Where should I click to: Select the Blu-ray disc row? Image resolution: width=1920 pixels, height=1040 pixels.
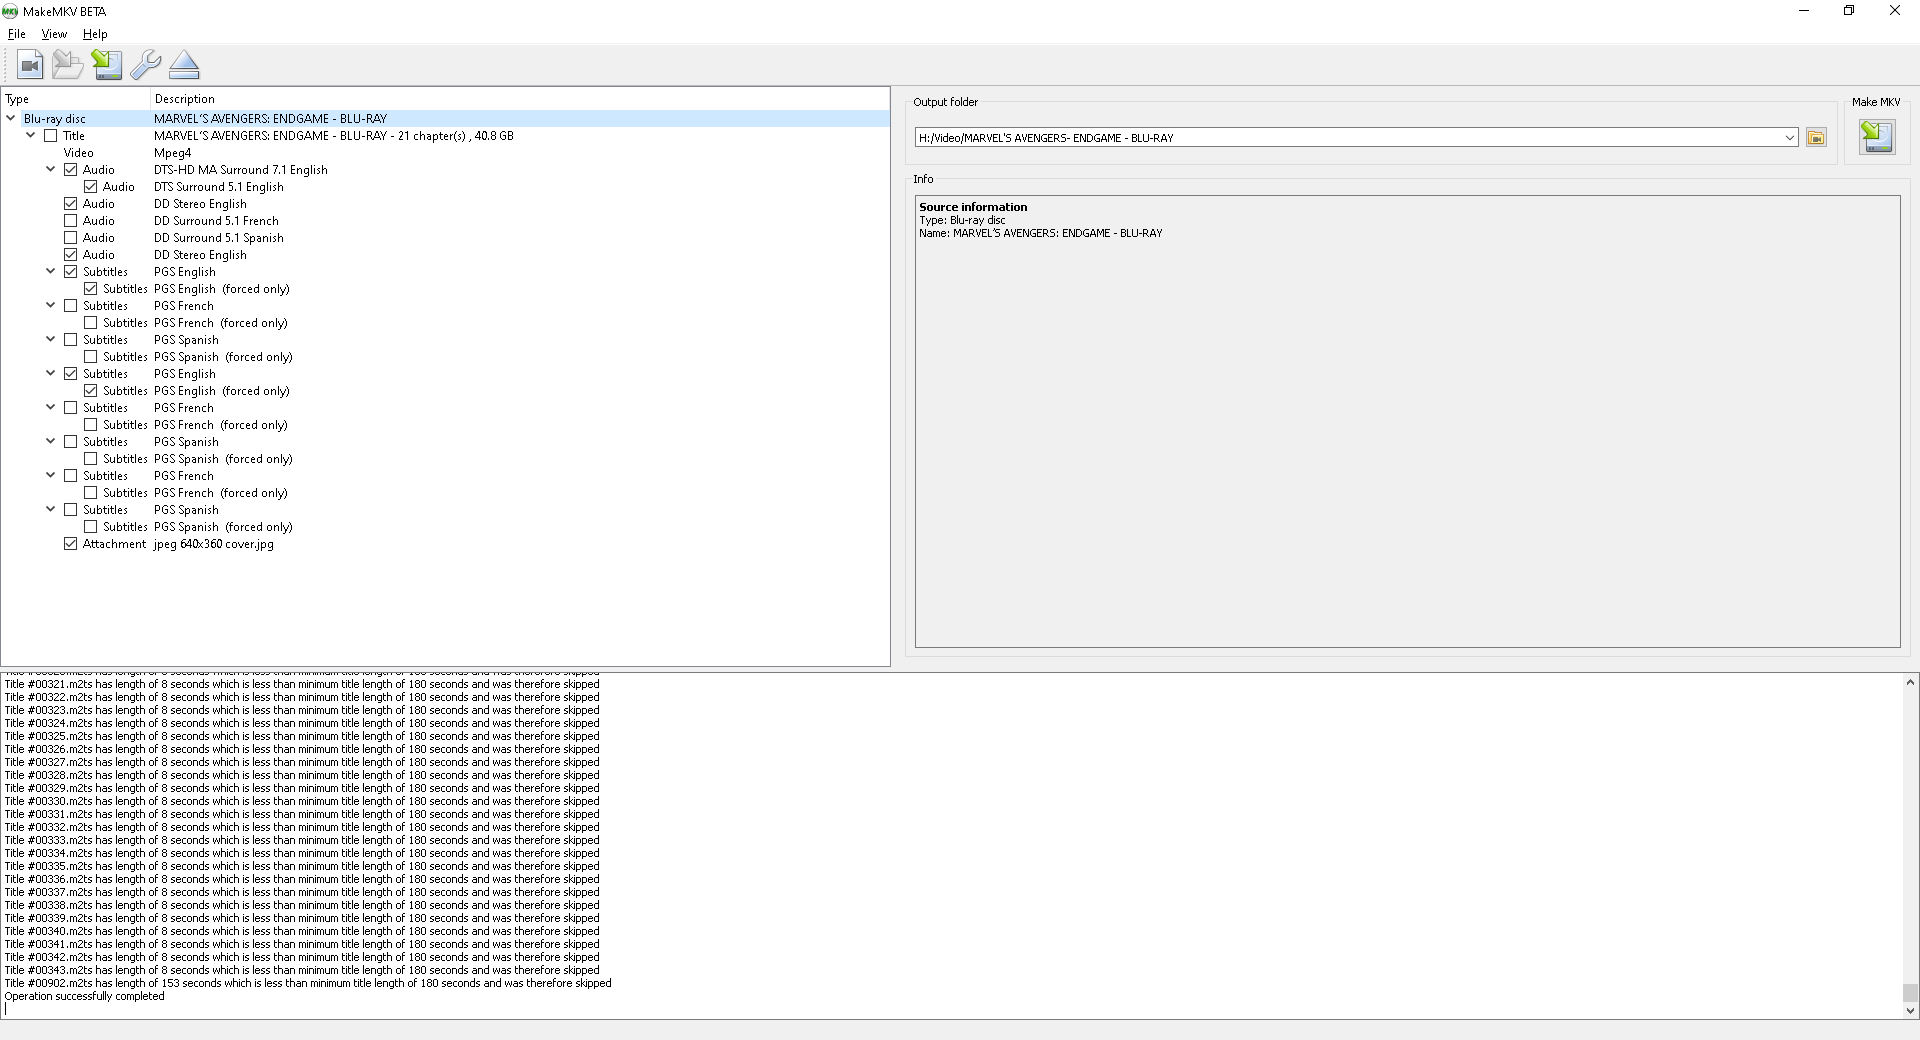click(x=445, y=119)
